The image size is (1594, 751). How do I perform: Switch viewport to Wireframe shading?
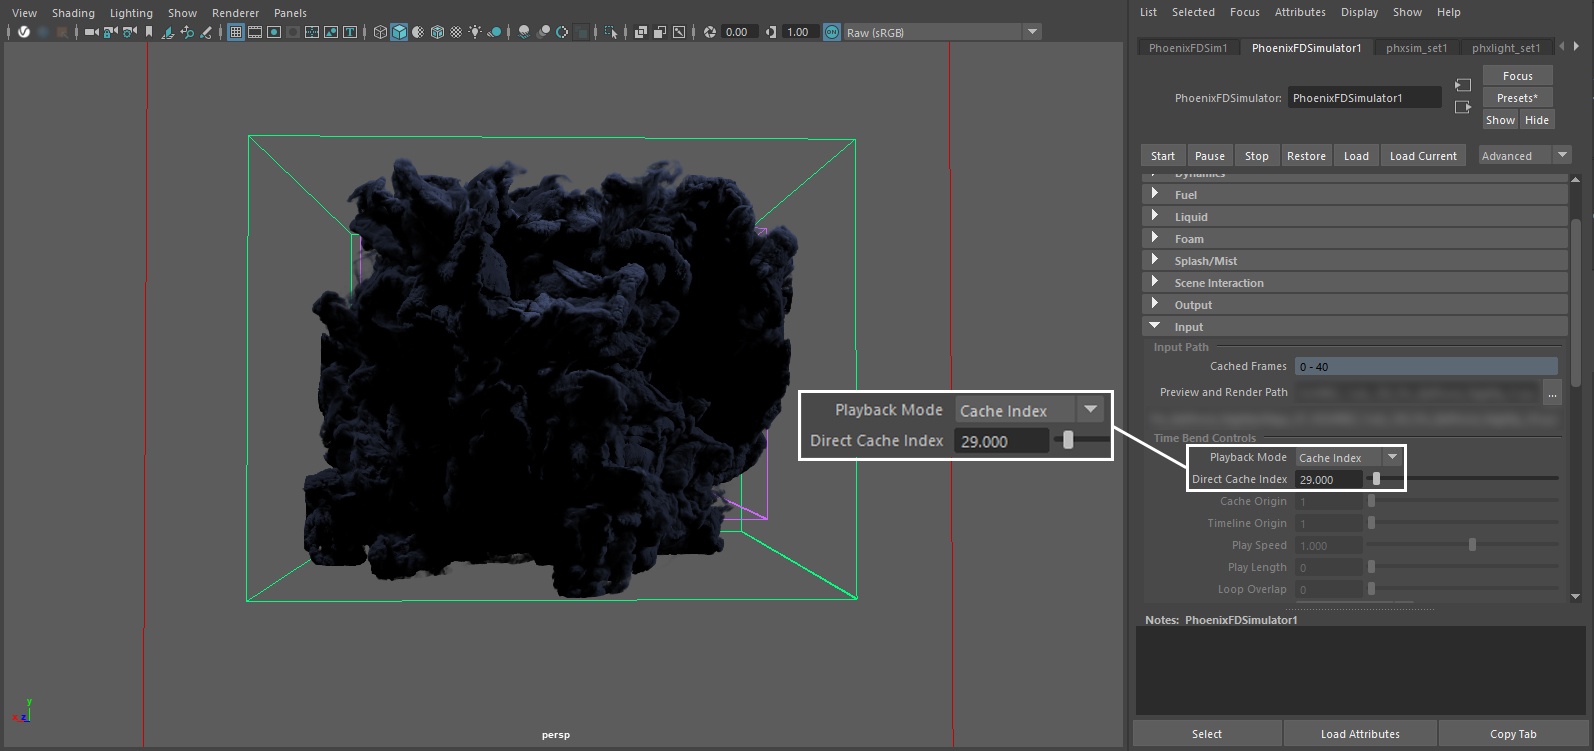pyautogui.click(x=380, y=32)
